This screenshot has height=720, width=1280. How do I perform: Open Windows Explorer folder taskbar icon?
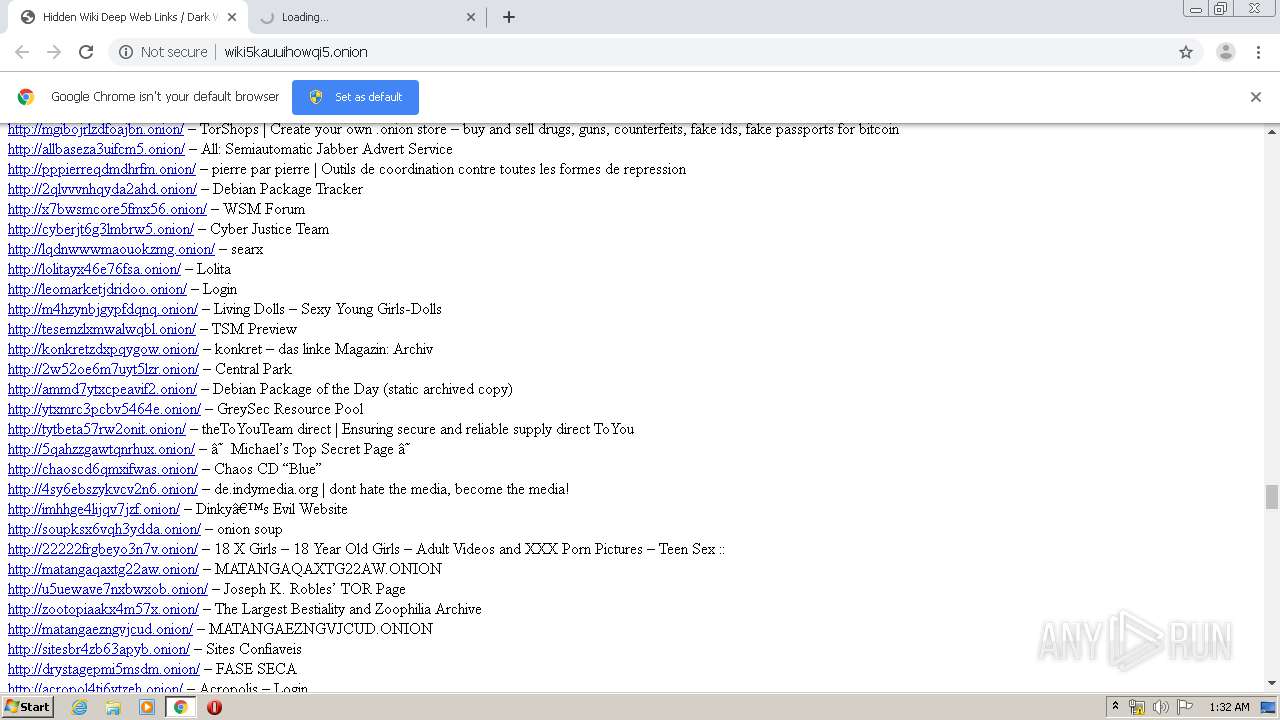113,707
